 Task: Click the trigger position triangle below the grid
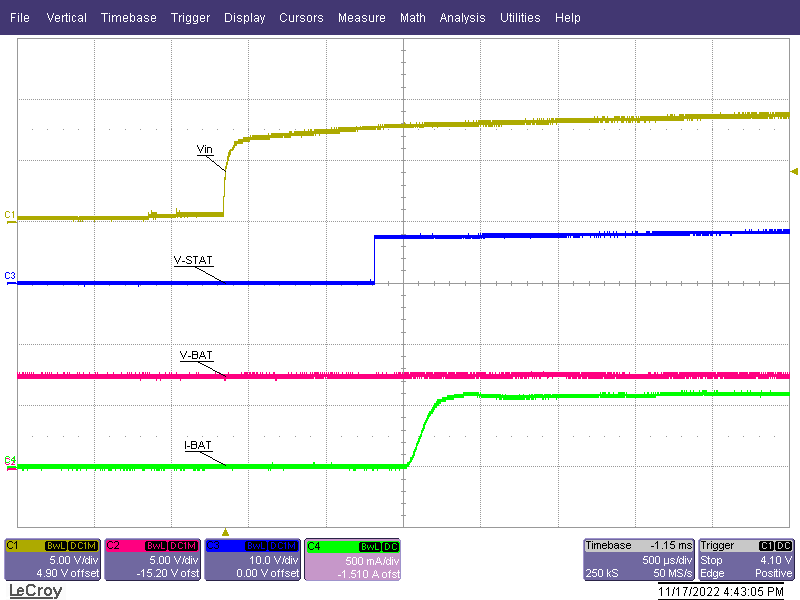coord(225,532)
